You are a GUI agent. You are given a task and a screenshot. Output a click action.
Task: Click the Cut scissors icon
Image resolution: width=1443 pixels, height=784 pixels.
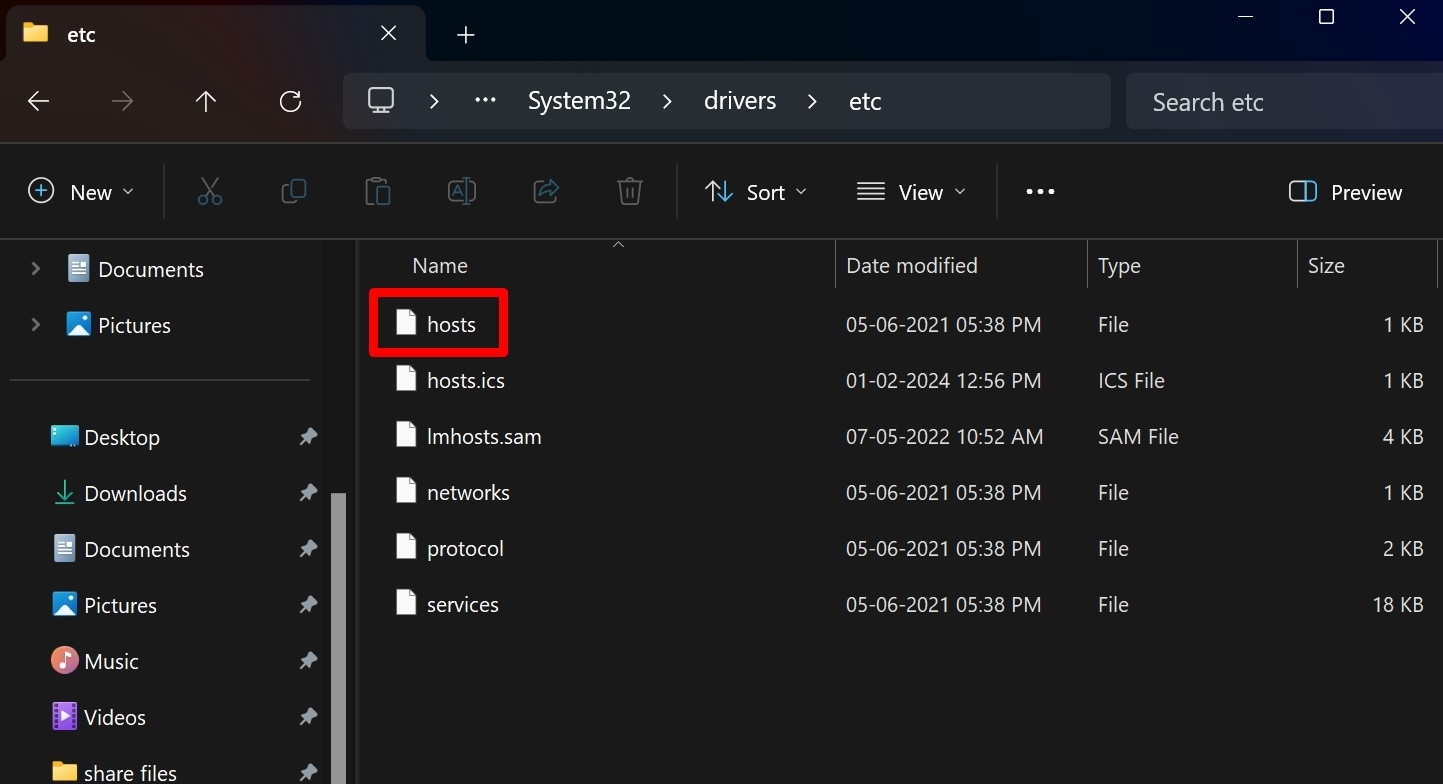[209, 191]
